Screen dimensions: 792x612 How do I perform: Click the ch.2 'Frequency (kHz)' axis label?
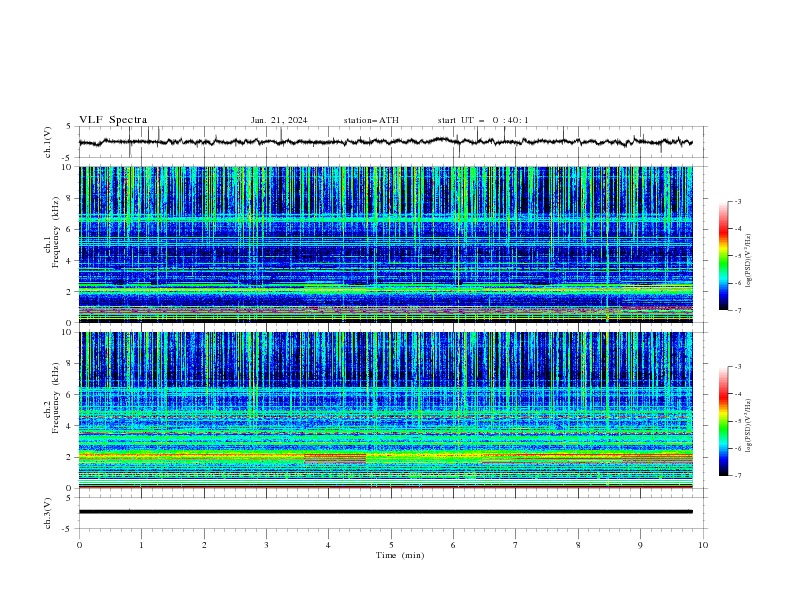coord(56,397)
